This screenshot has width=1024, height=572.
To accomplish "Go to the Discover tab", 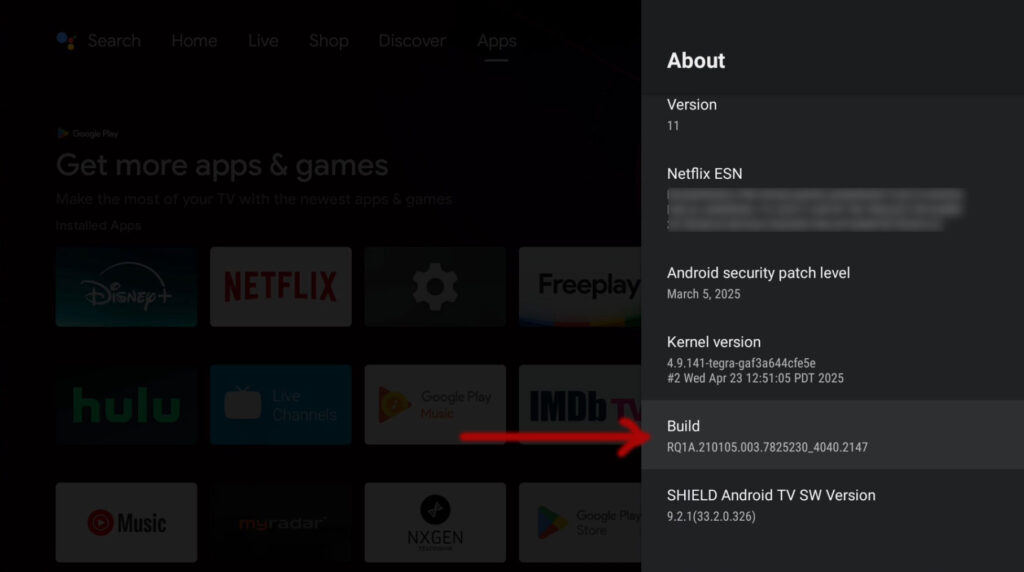I will click(x=412, y=41).
